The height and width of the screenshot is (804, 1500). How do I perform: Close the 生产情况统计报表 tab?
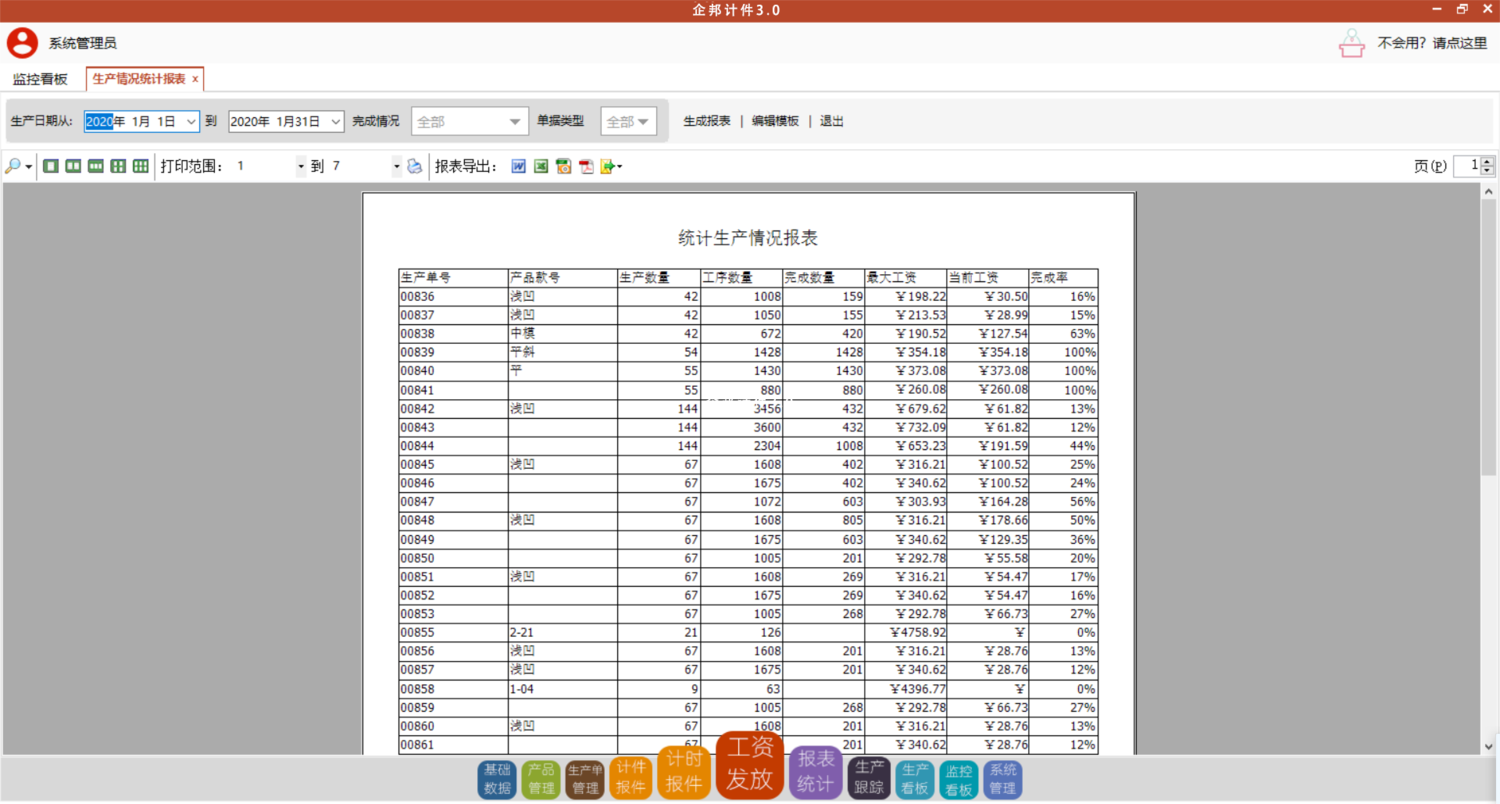coord(195,79)
